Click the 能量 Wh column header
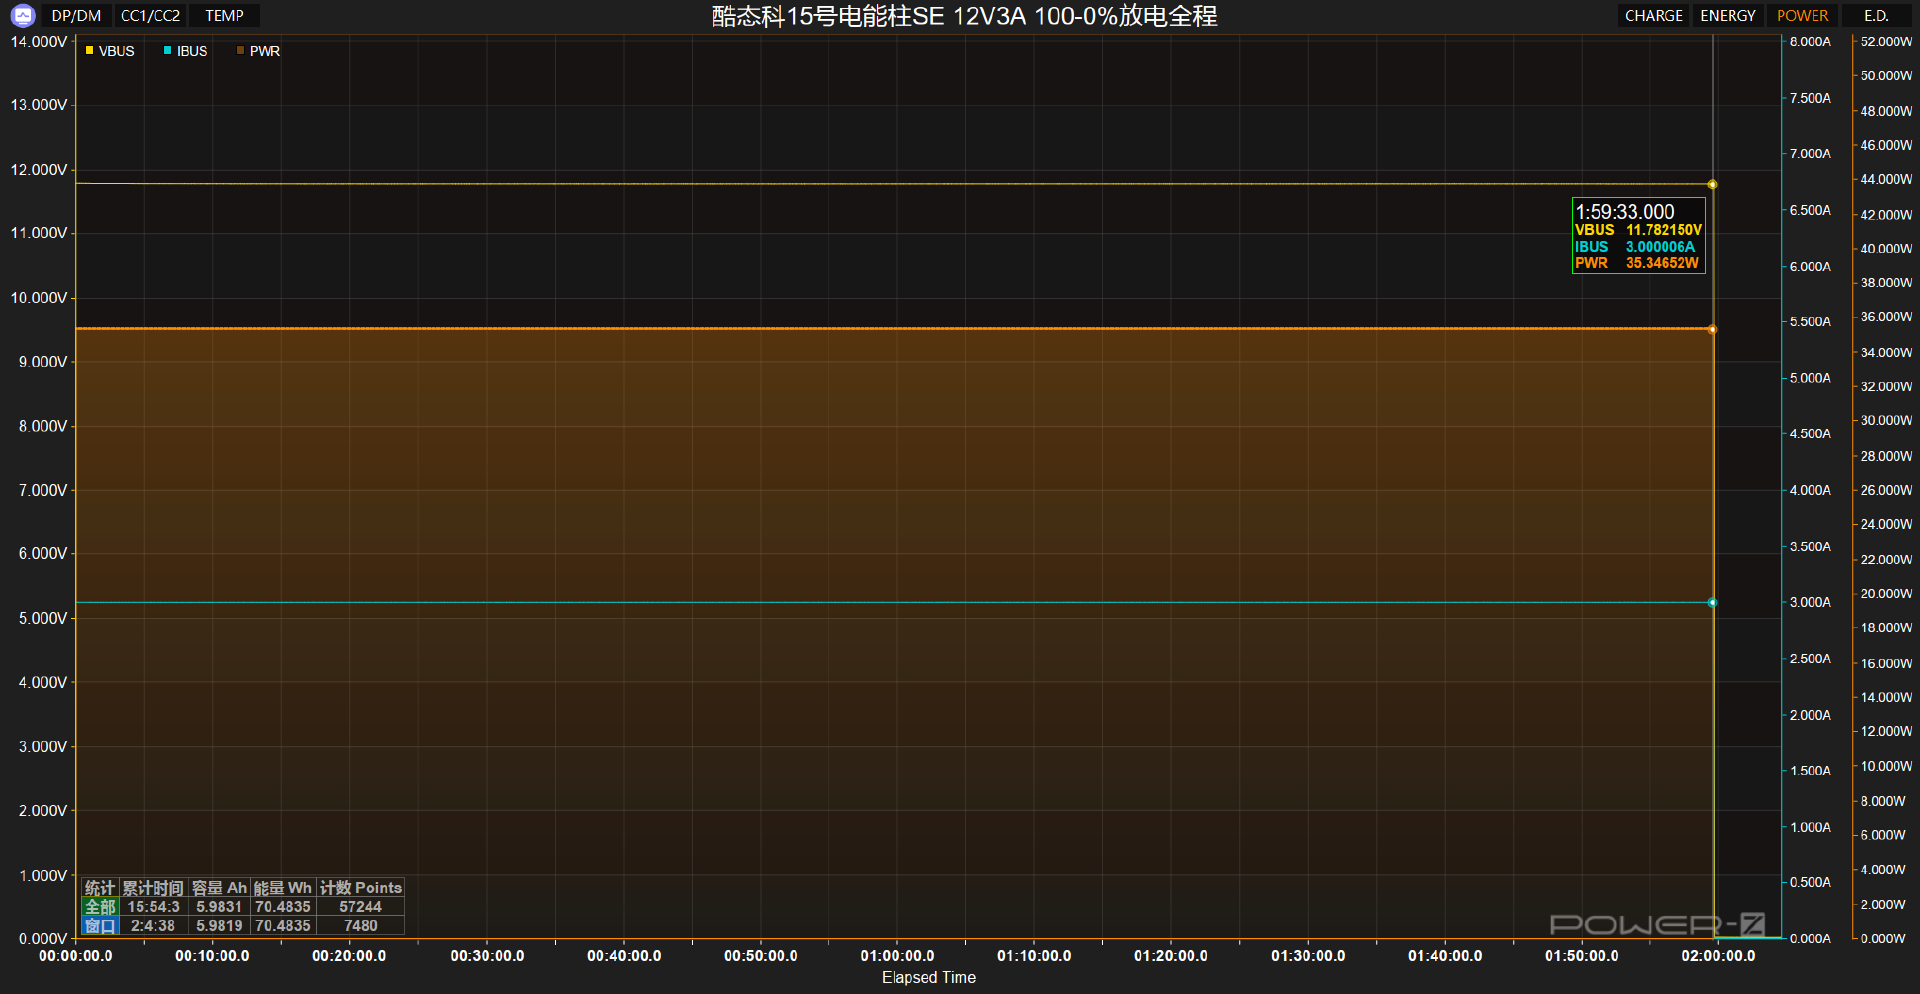 pos(283,888)
